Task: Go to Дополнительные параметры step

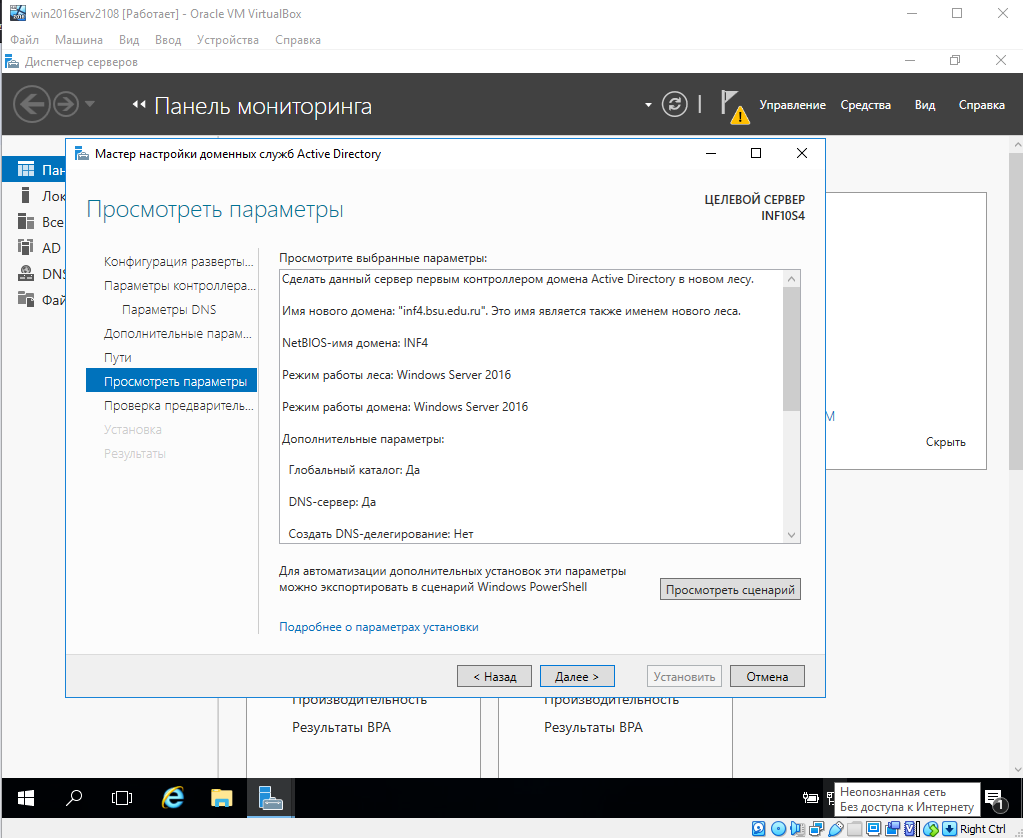Action: [x=177, y=334]
